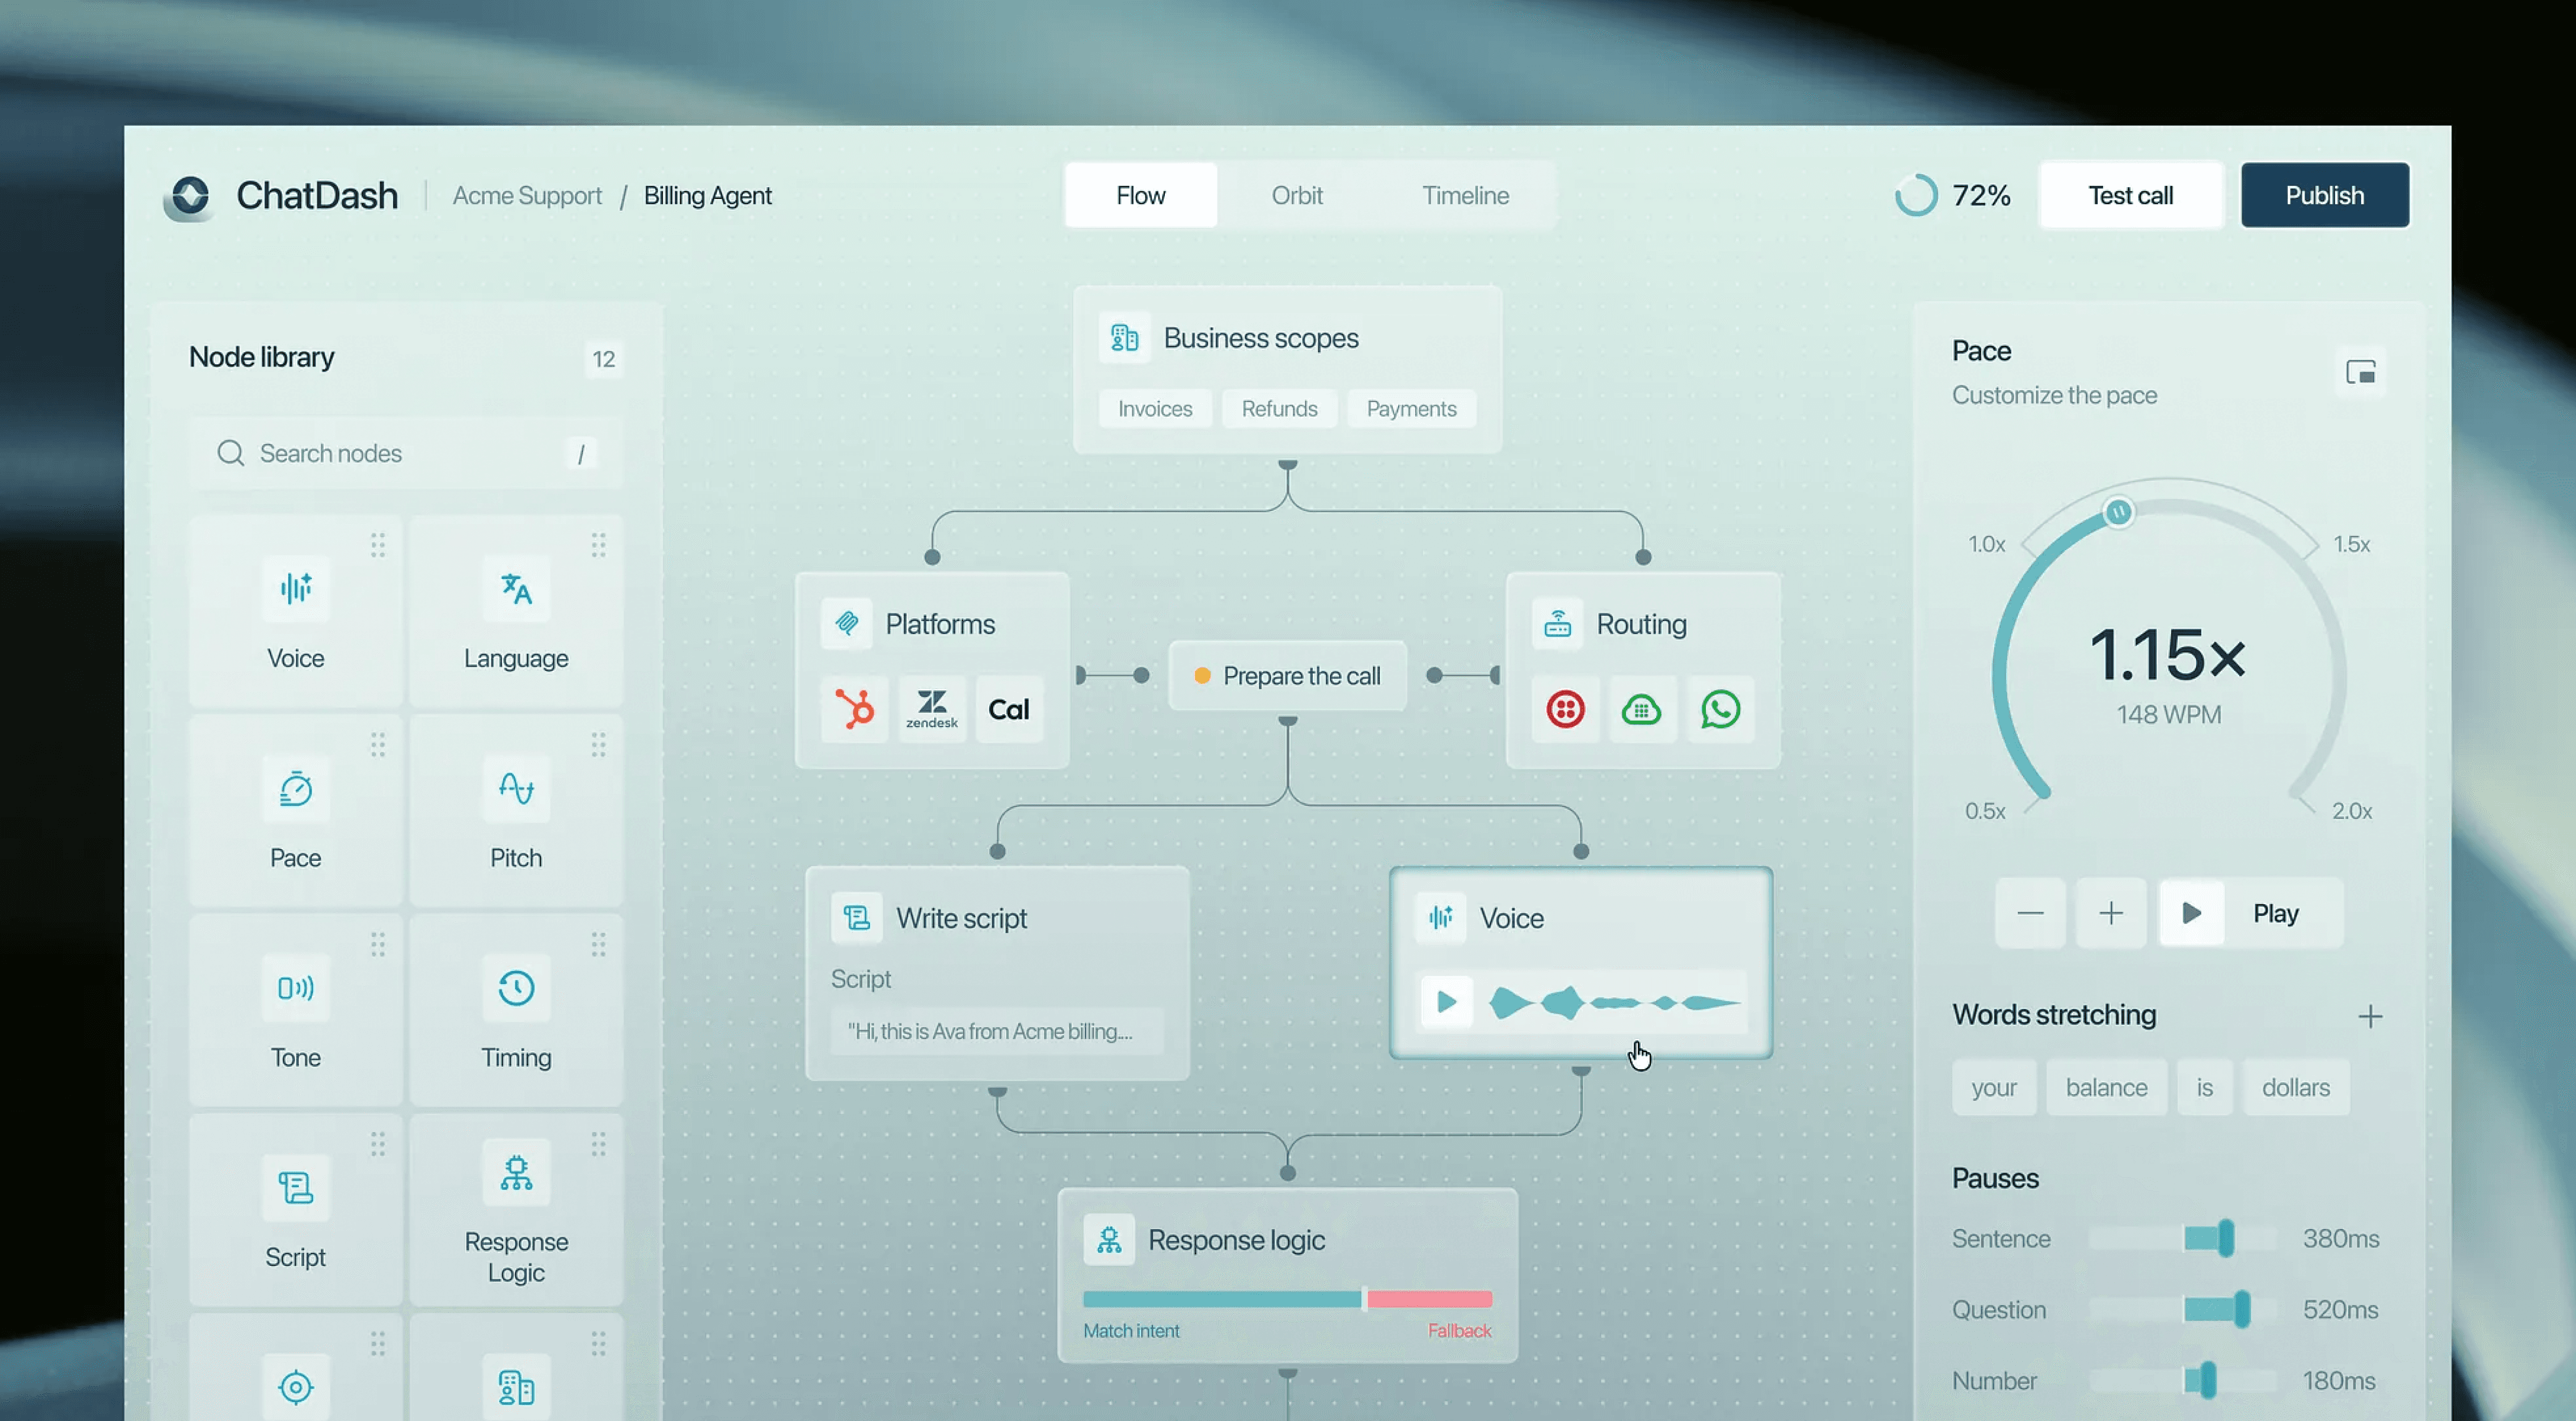
Task: Select the Language node card
Action: point(516,611)
